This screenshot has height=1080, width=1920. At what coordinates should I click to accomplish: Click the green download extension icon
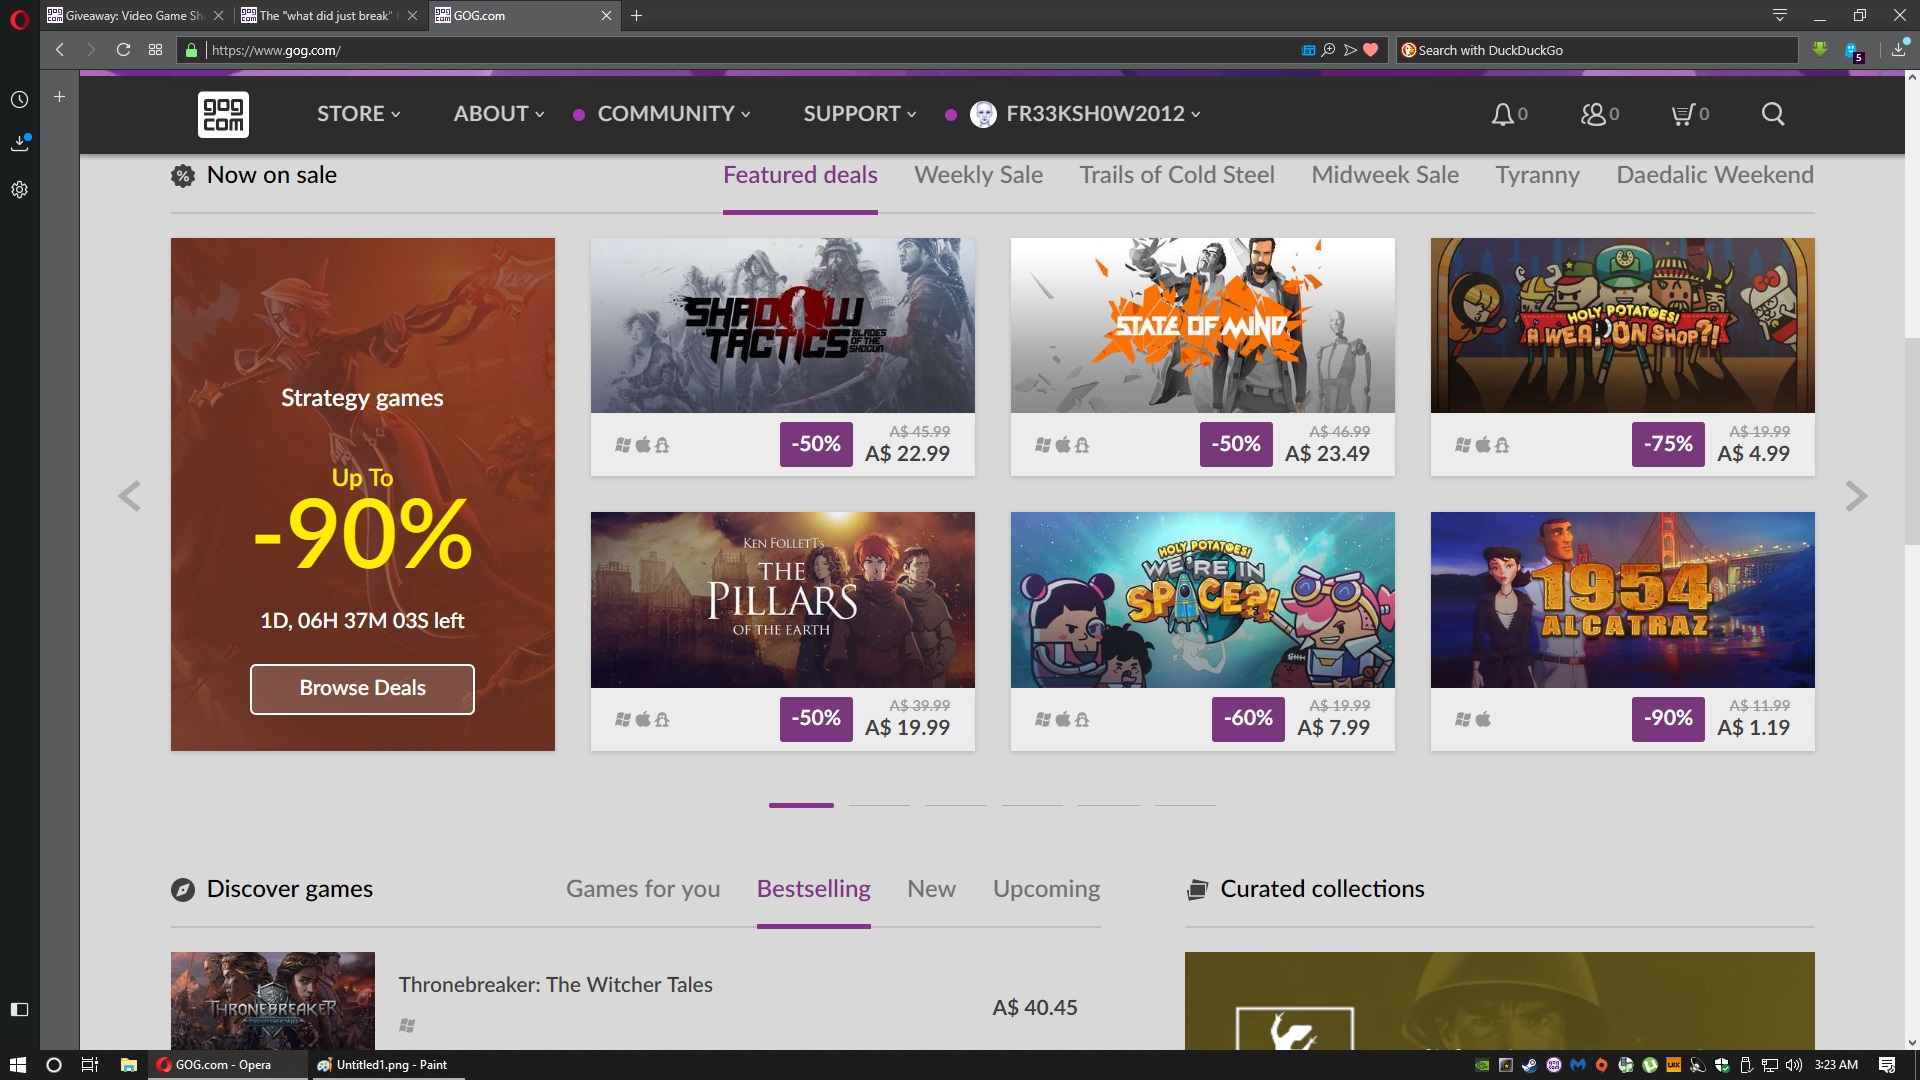tap(1819, 50)
